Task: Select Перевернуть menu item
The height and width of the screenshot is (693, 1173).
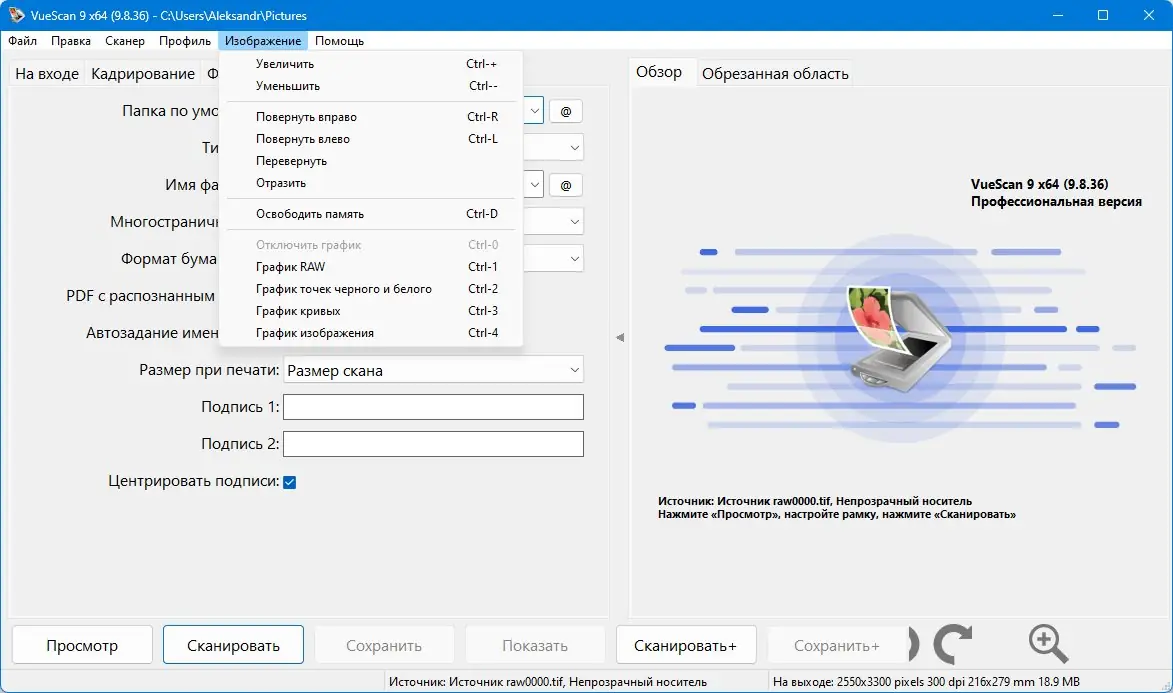Action: (x=371, y=161)
